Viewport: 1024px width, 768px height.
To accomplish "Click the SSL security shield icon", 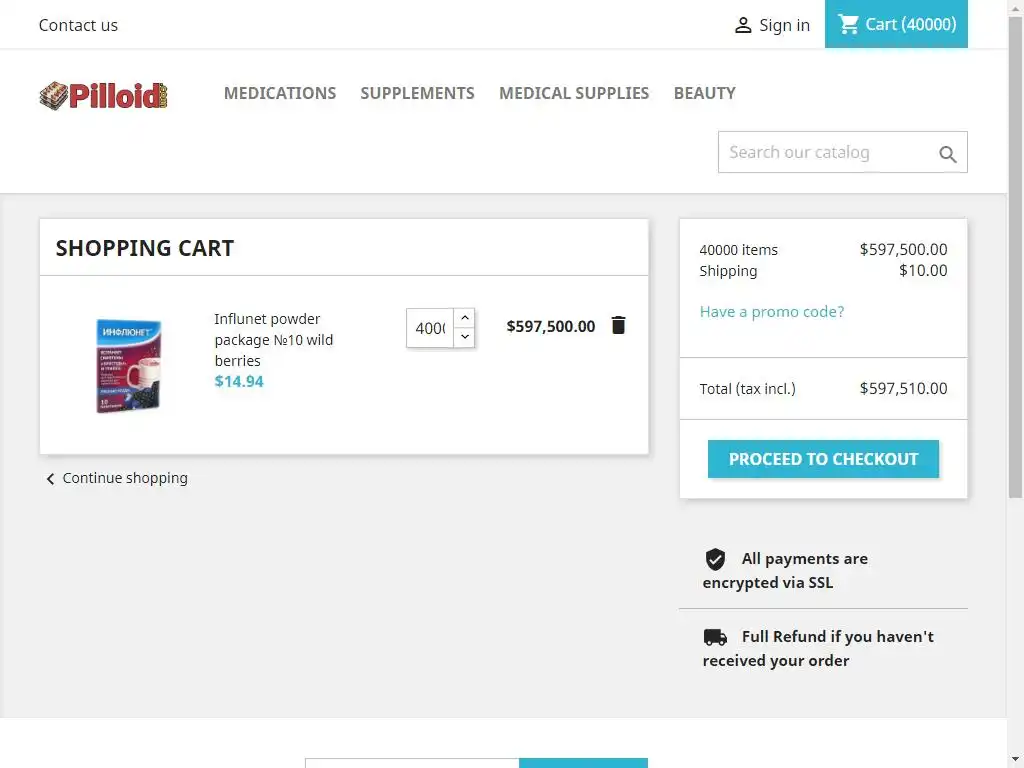I will [715, 559].
